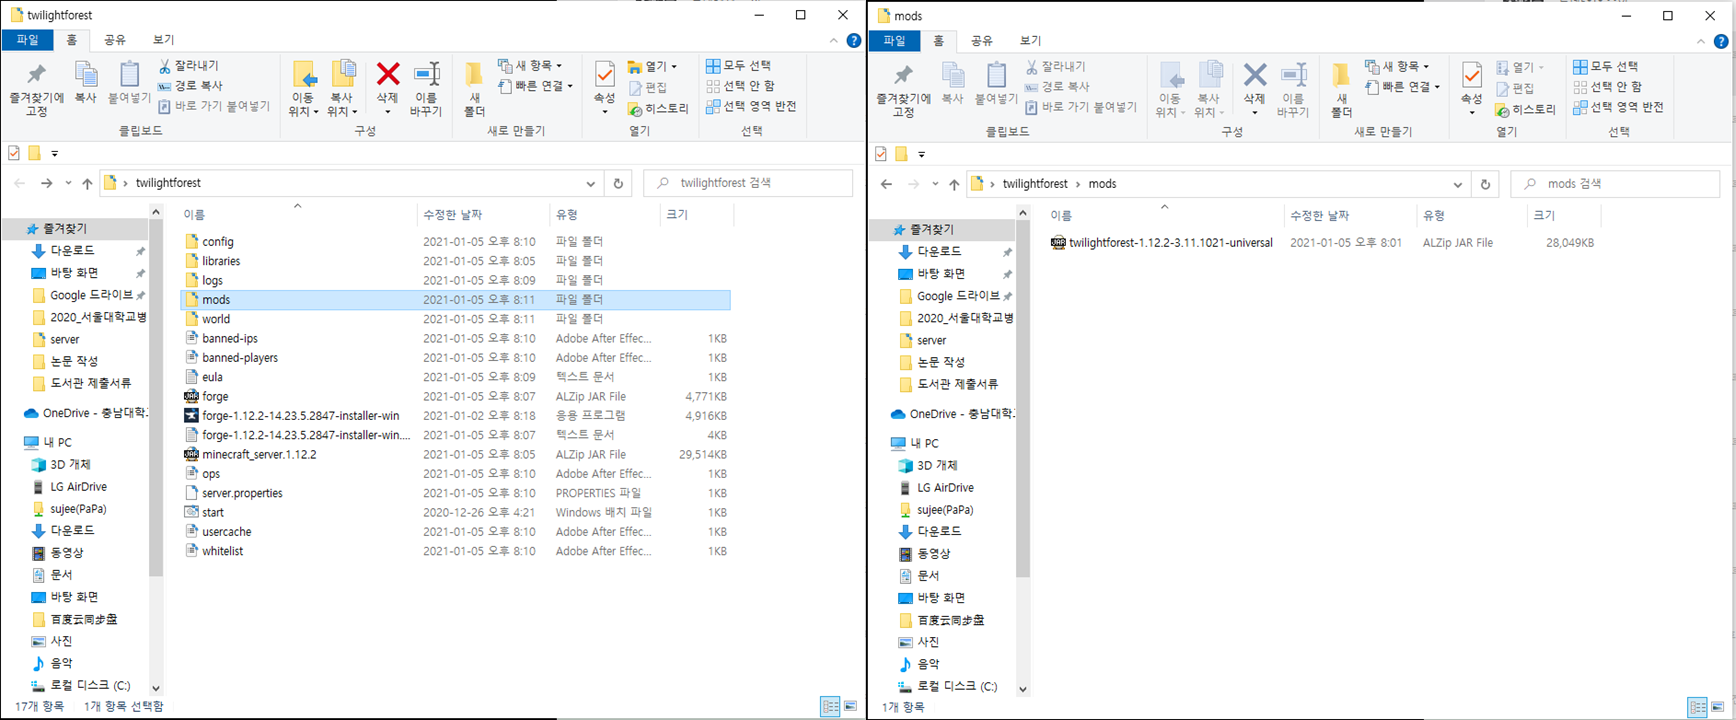Click Rename (이름 바꾸기) in twilightforest window
1736x720 pixels.
[426, 89]
